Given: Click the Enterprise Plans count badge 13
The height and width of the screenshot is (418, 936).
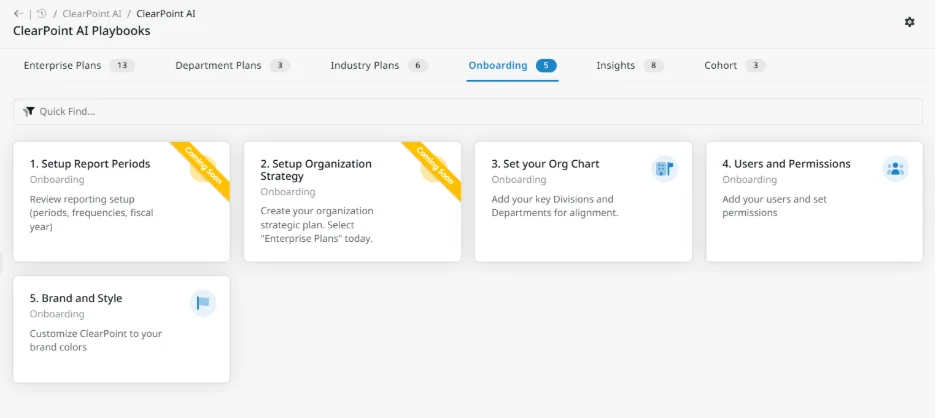Looking at the screenshot, I should 122,66.
